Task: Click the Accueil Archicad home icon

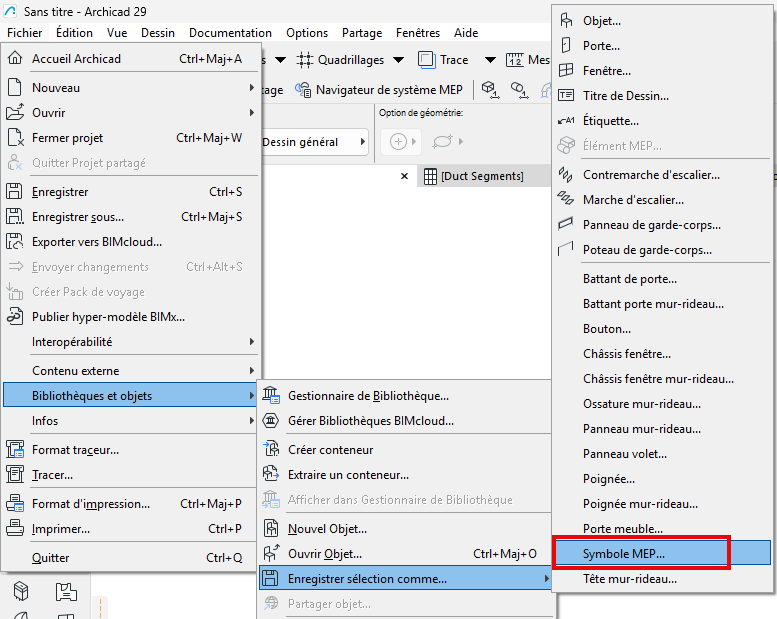Action: coord(15,58)
